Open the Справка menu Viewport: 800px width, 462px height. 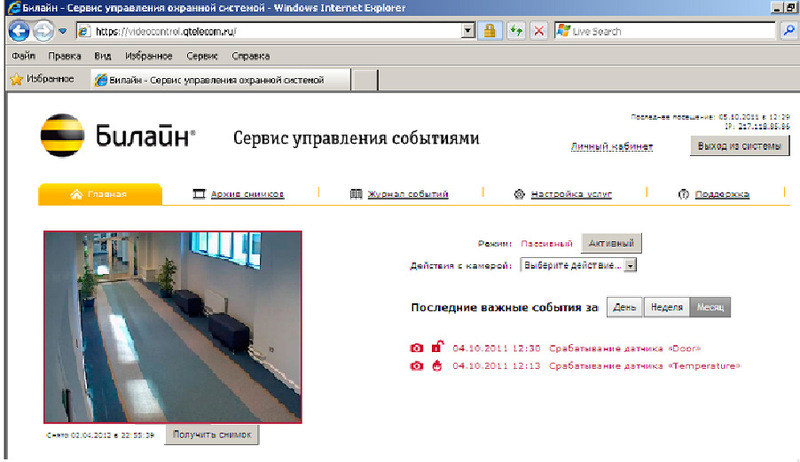(x=251, y=56)
